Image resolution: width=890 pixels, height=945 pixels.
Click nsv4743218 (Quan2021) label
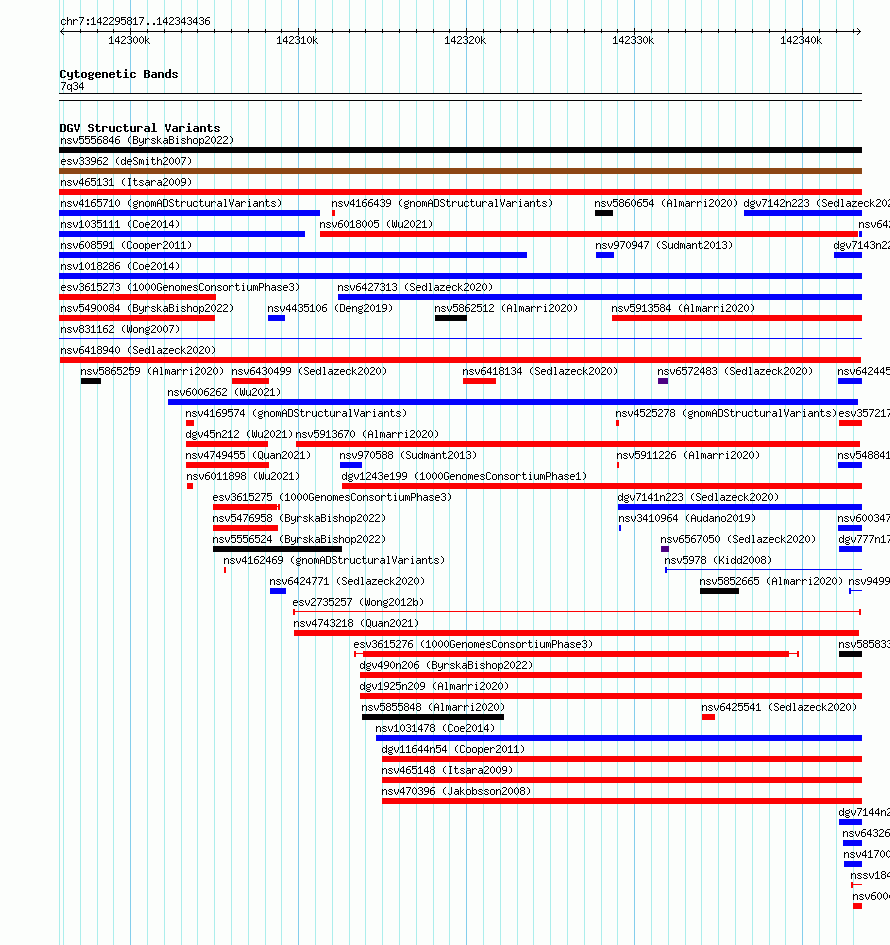356,624
